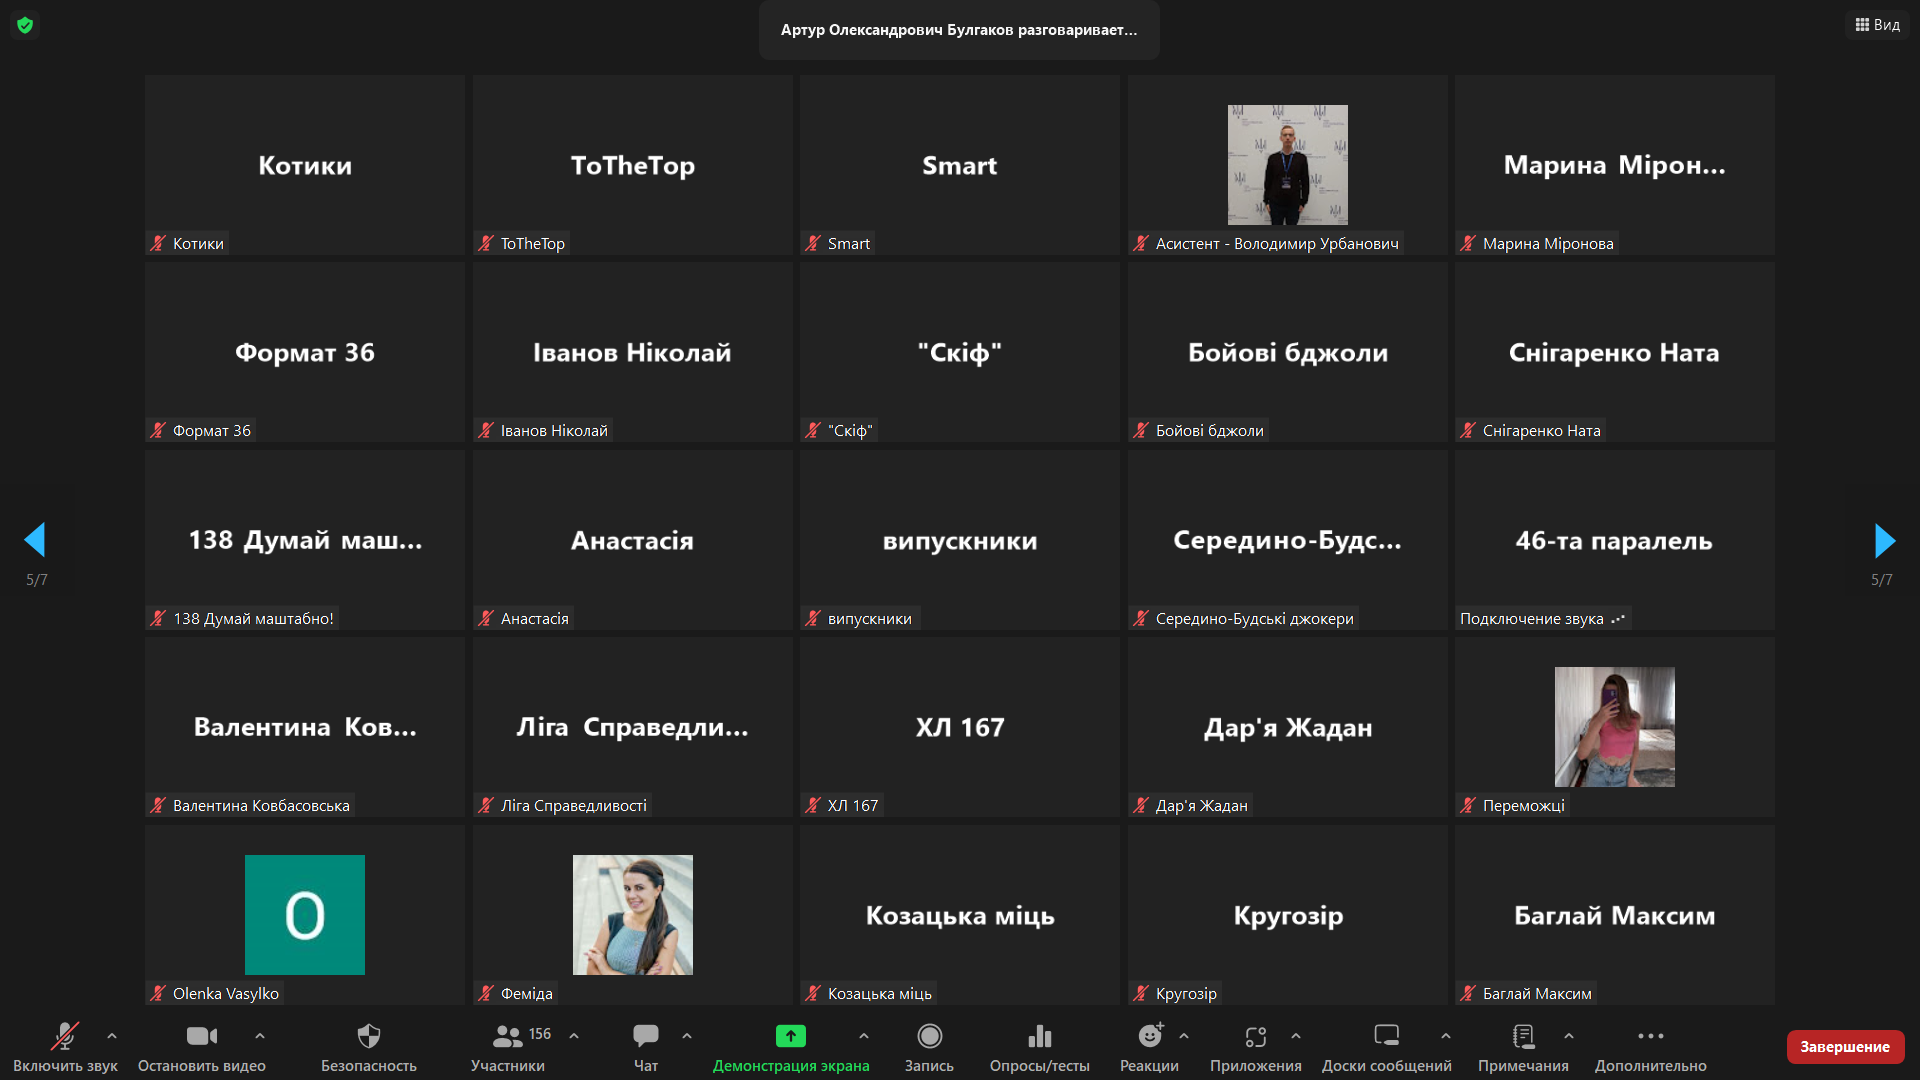Toggle camera with Остановить видео

201,1036
